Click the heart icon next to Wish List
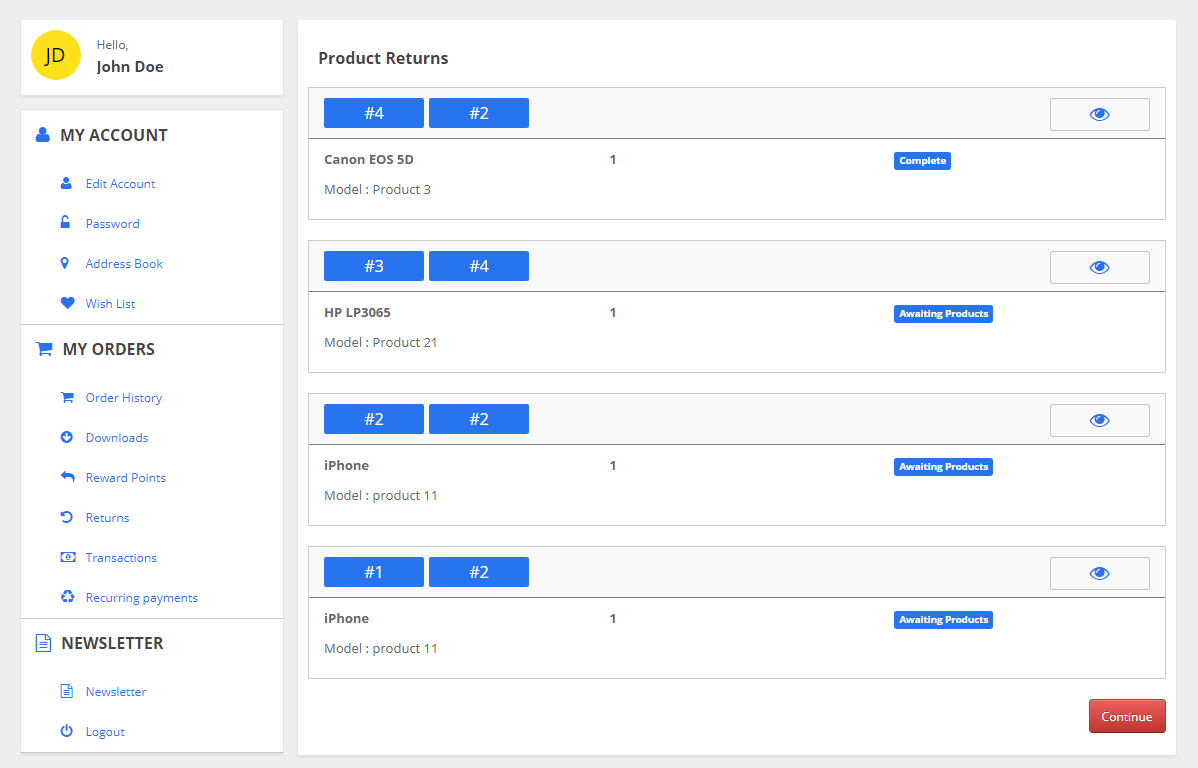The width and height of the screenshot is (1198, 768). [67, 303]
